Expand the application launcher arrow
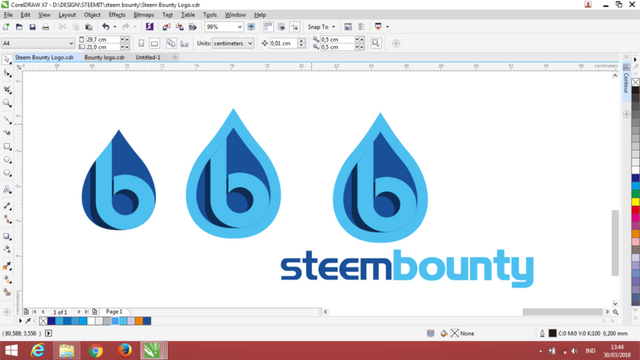 click(x=387, y=27)
